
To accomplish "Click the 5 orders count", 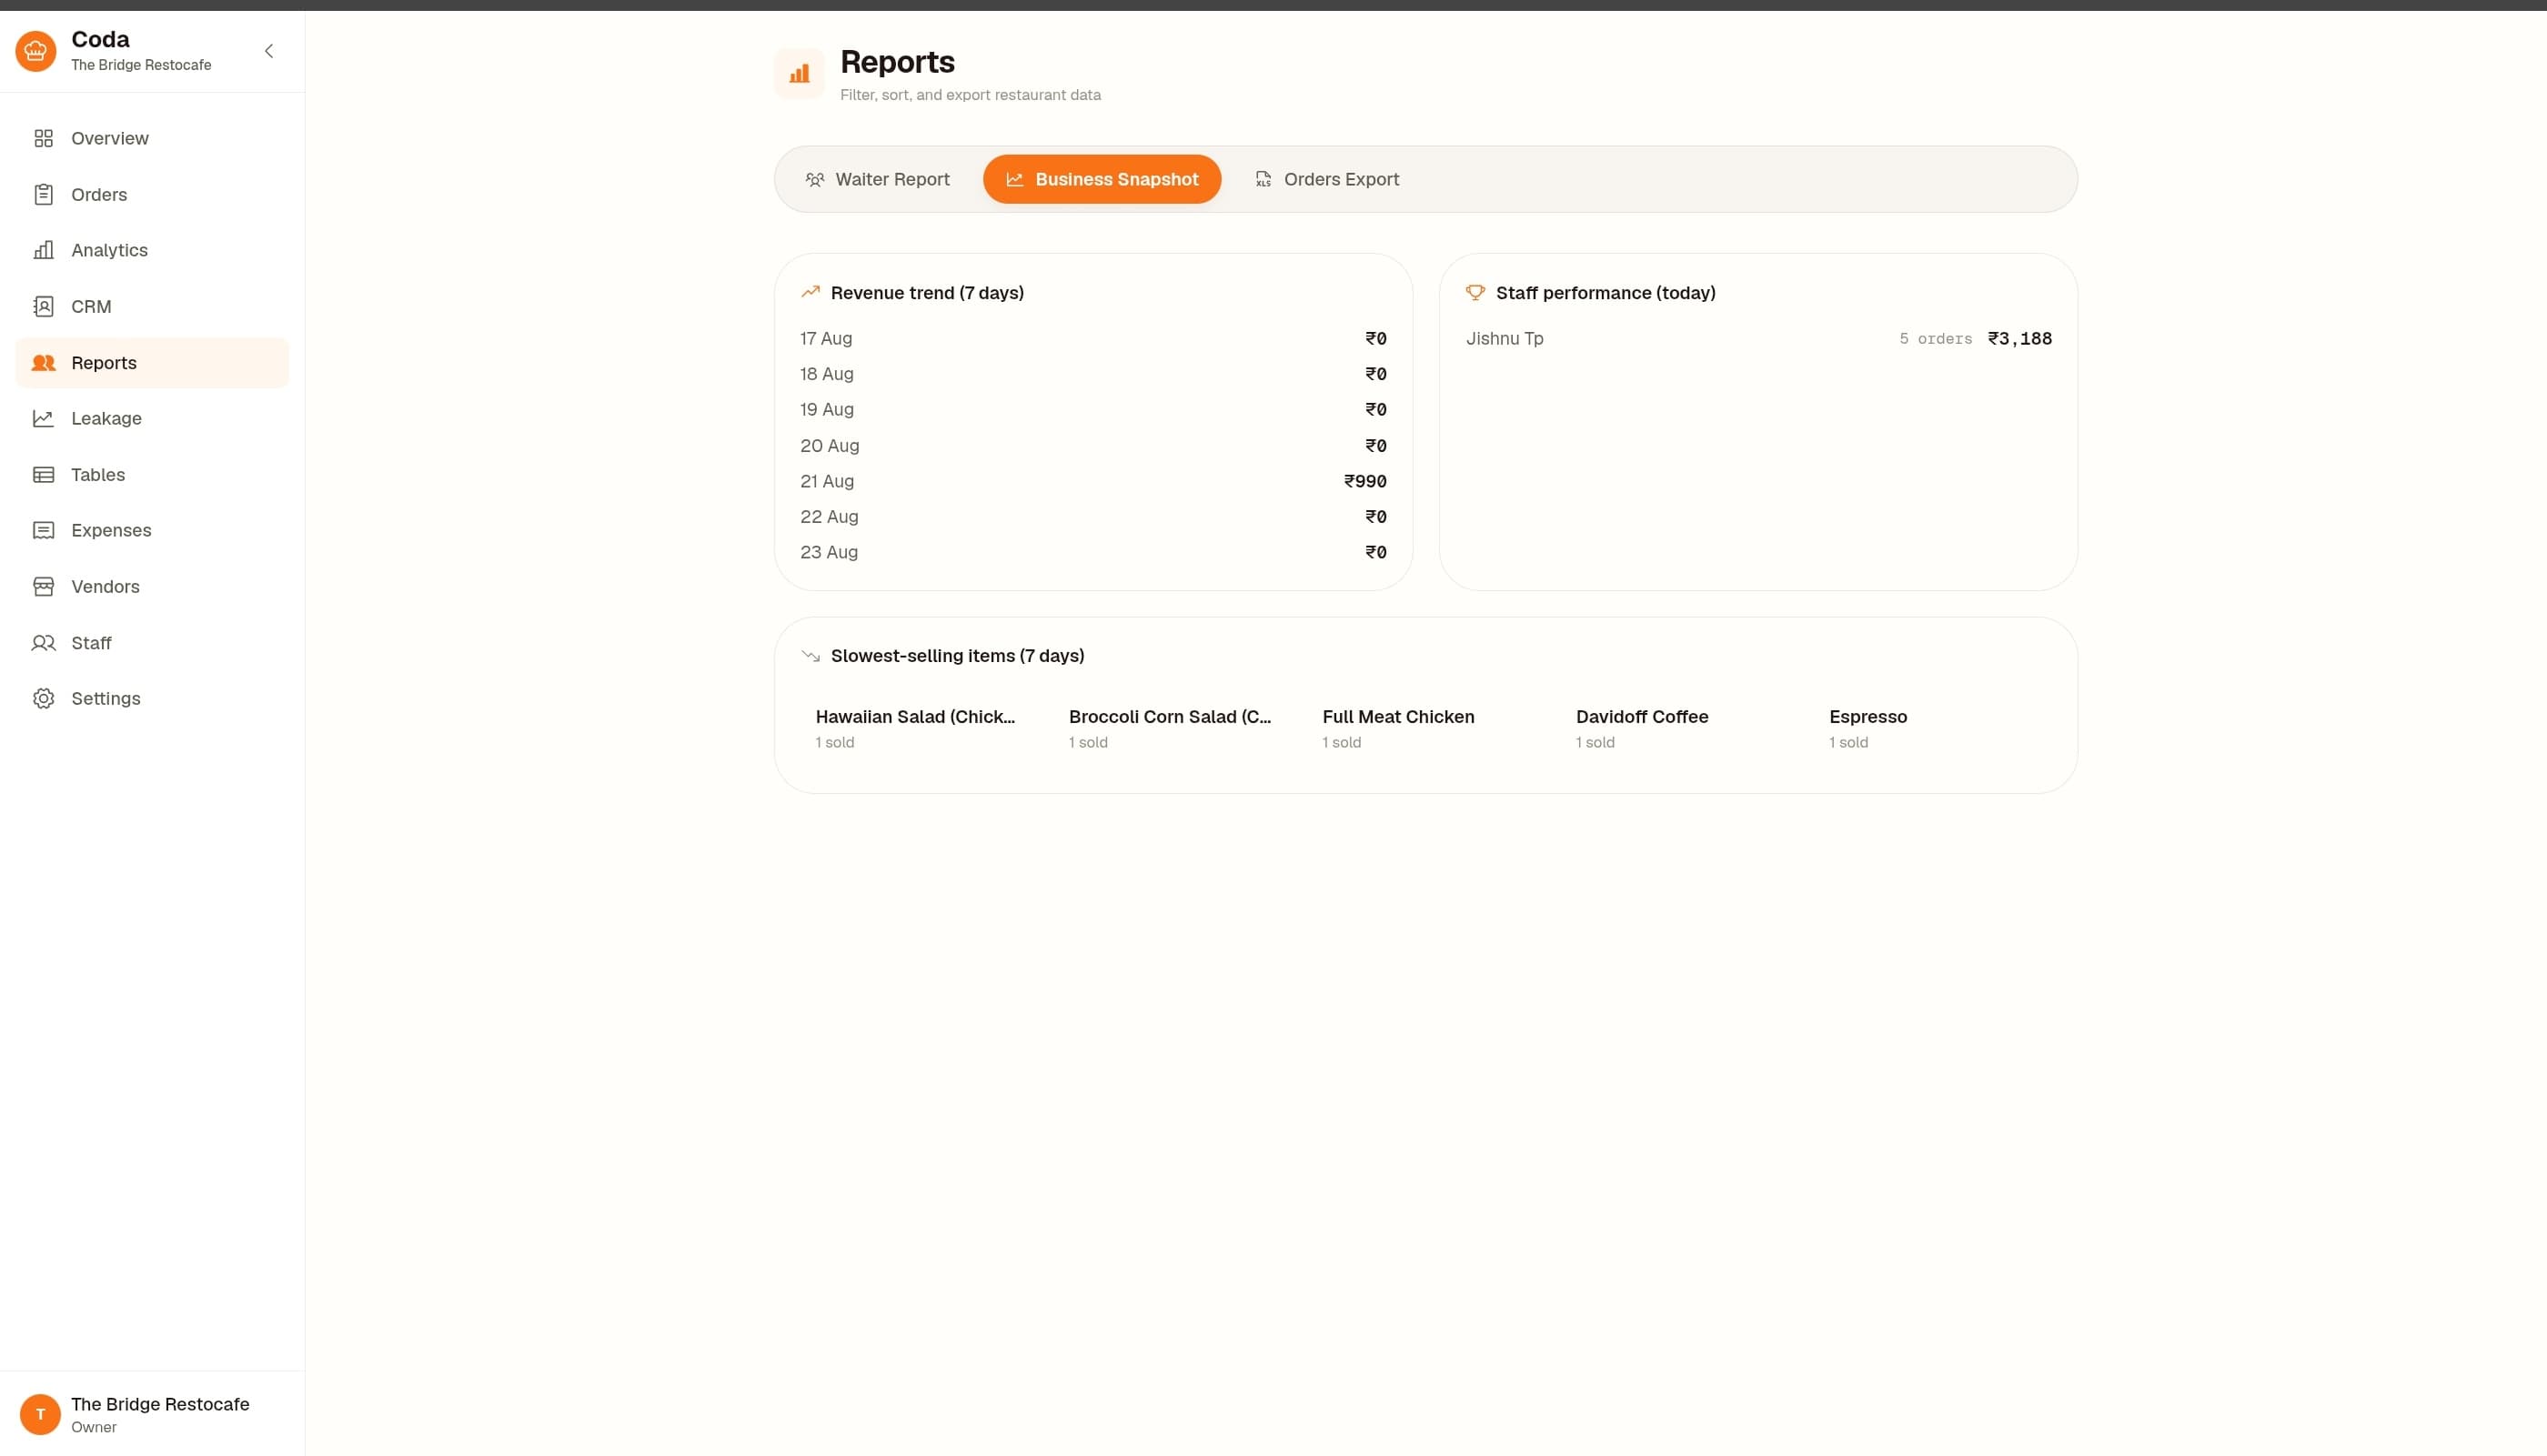I will click(x=1935, y=339).
